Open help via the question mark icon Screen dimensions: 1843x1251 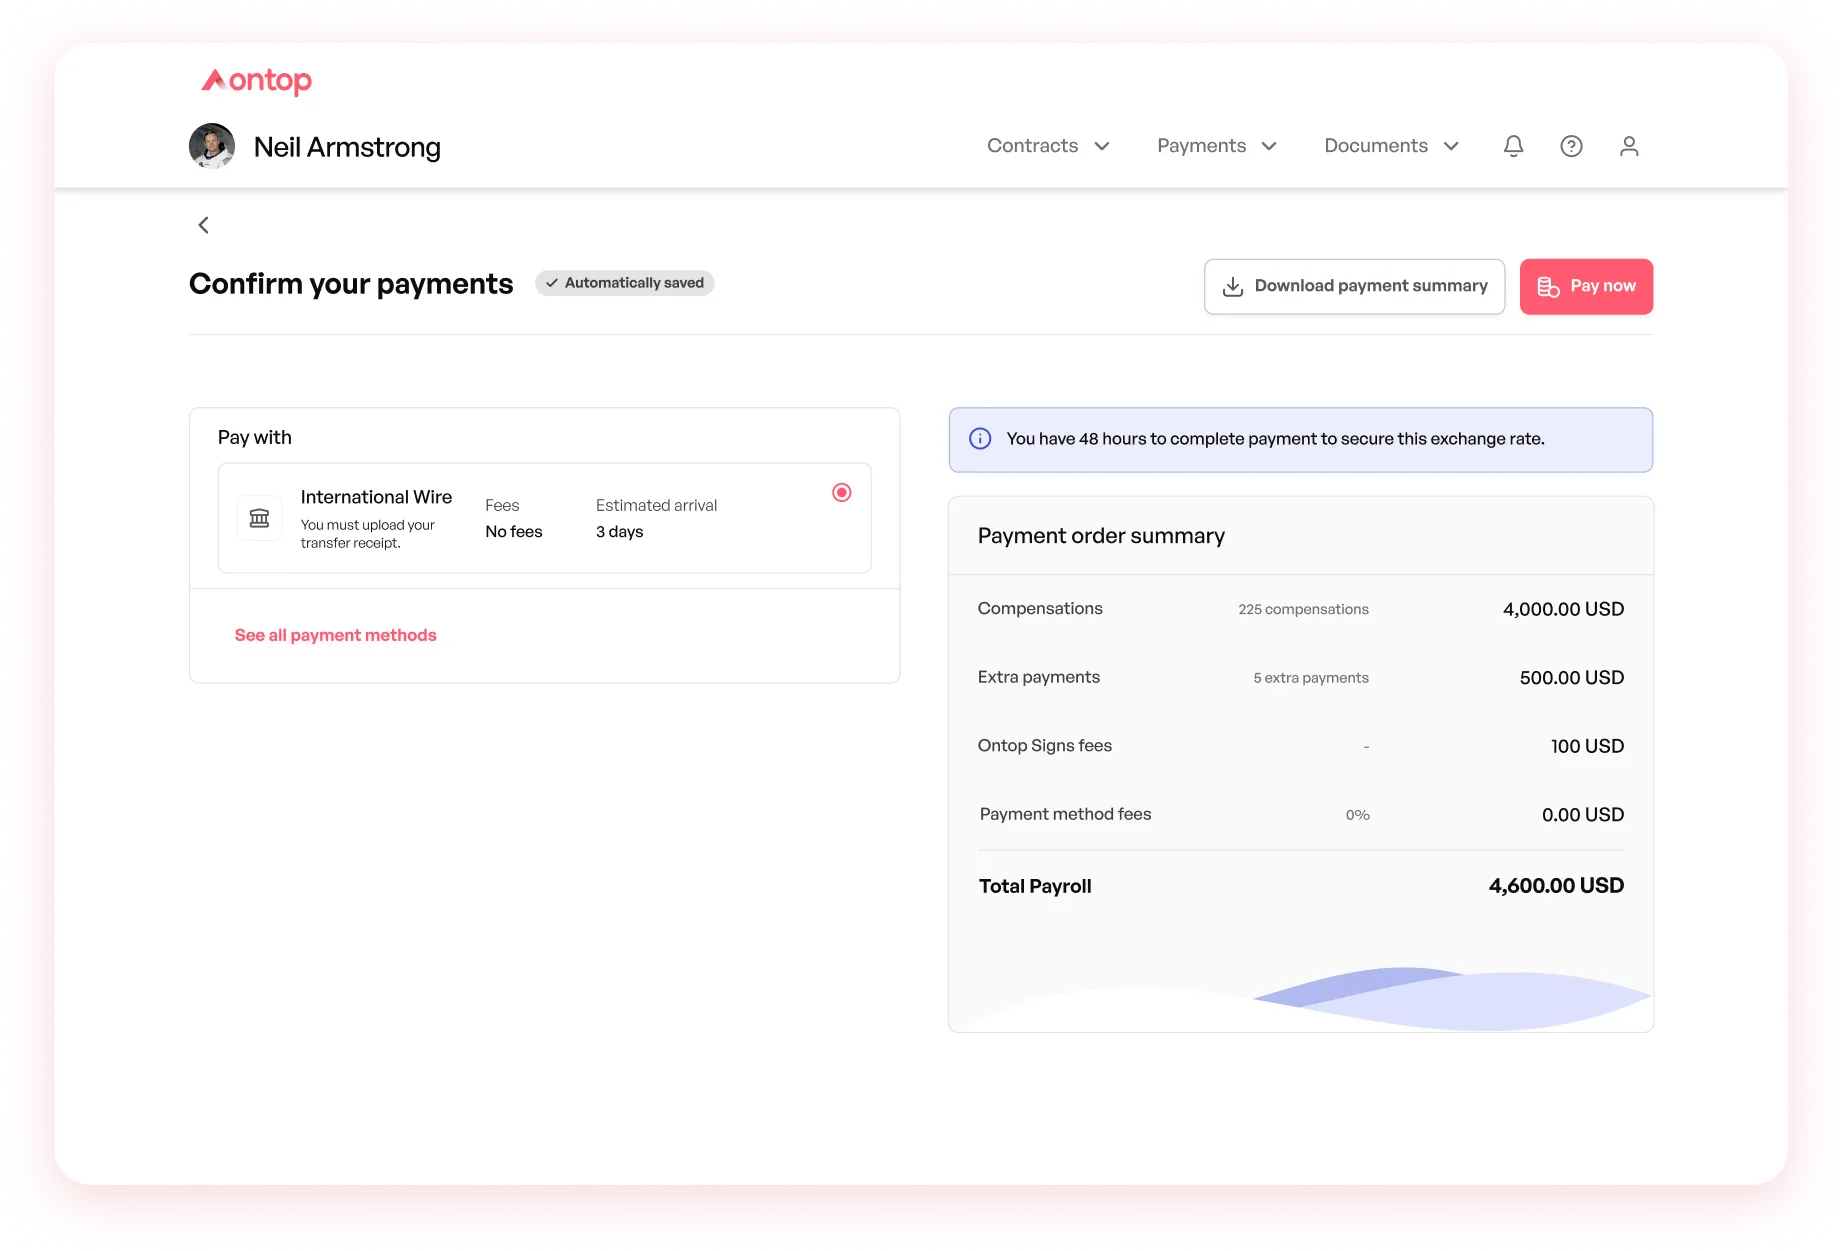(x=1571, y=146)
